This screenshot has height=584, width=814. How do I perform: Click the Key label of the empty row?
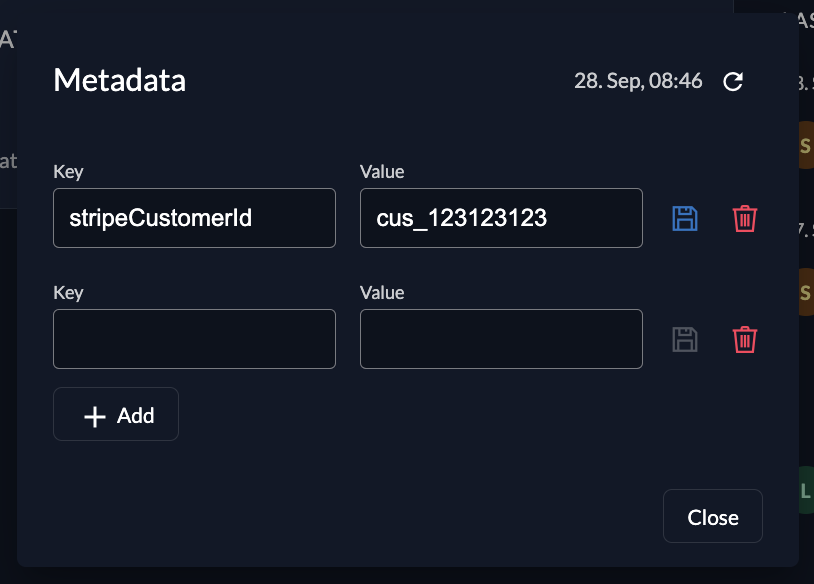pos(68,293)
